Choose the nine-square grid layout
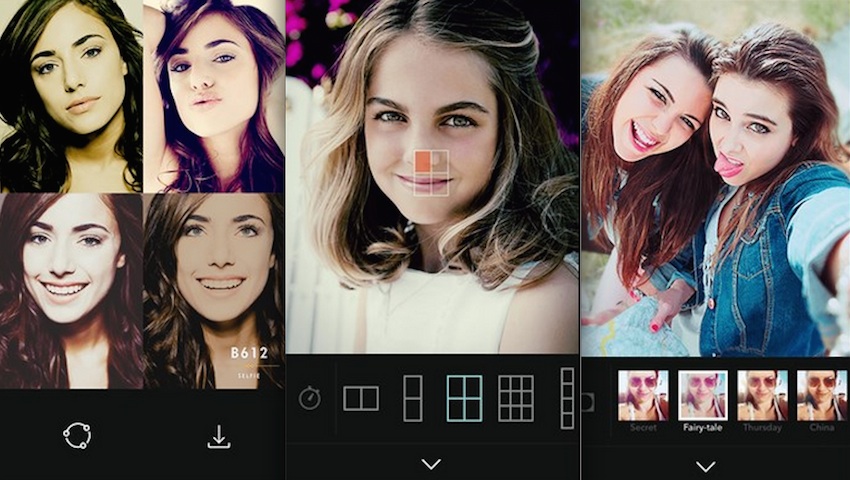The image size is (850, 480). (516, 398)
